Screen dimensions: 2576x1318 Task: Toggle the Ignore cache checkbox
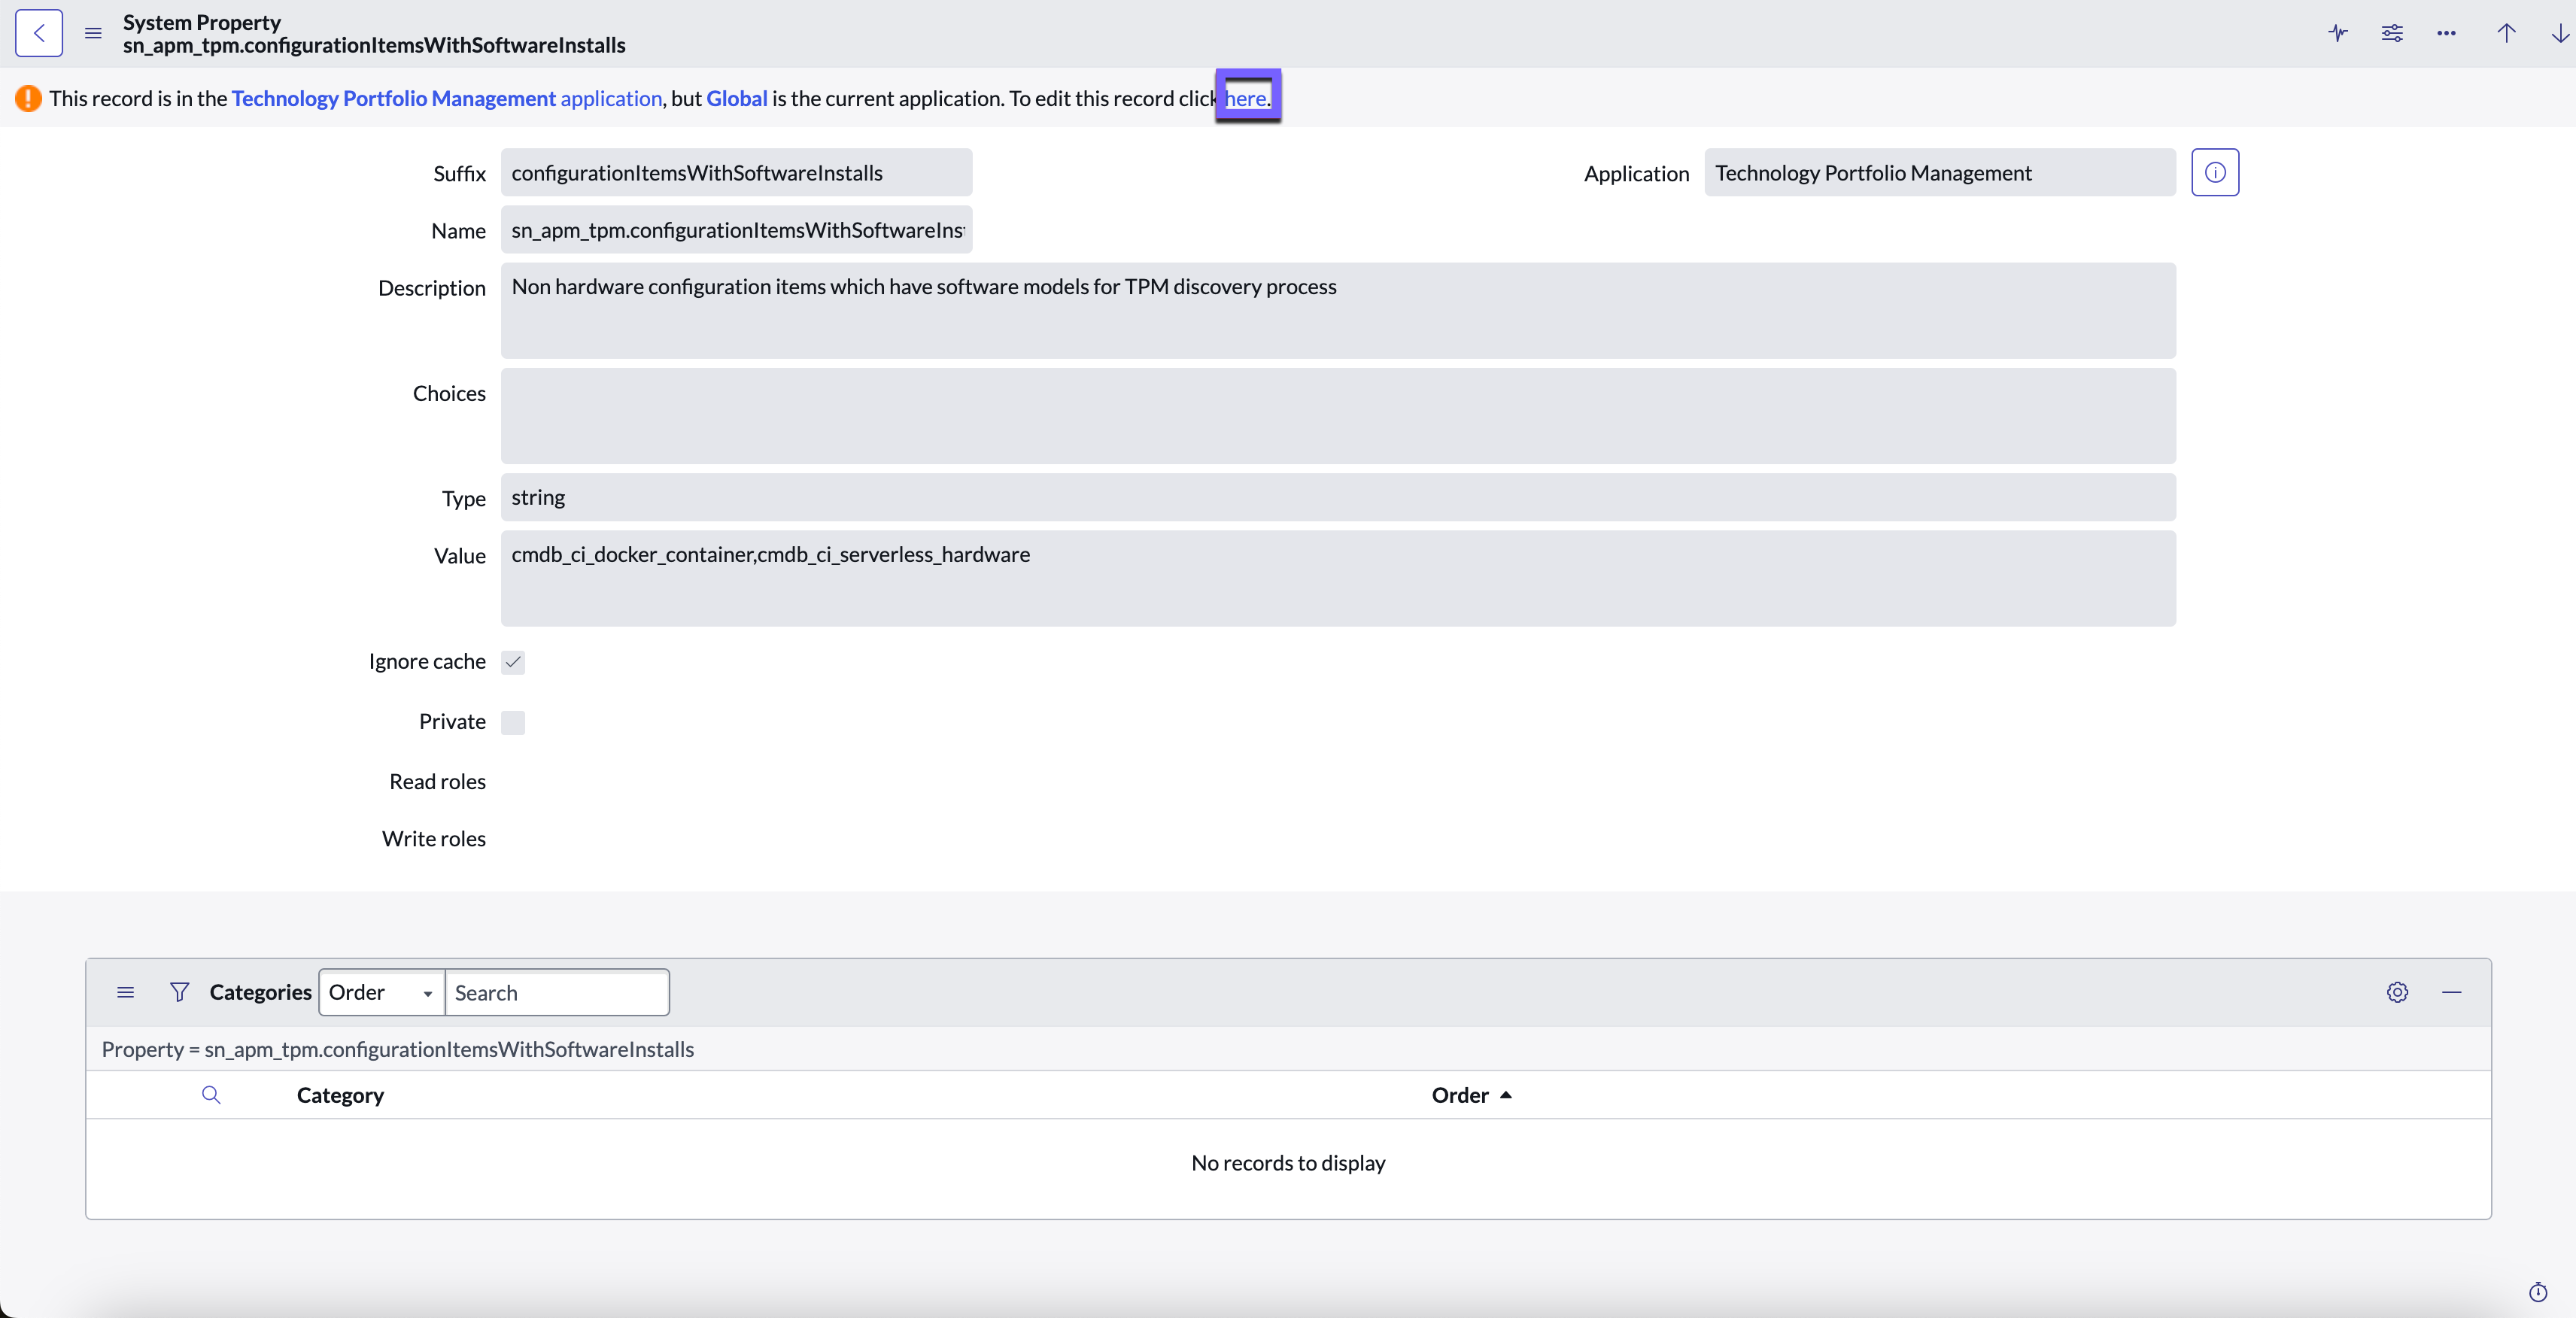(x=513, y=662)
